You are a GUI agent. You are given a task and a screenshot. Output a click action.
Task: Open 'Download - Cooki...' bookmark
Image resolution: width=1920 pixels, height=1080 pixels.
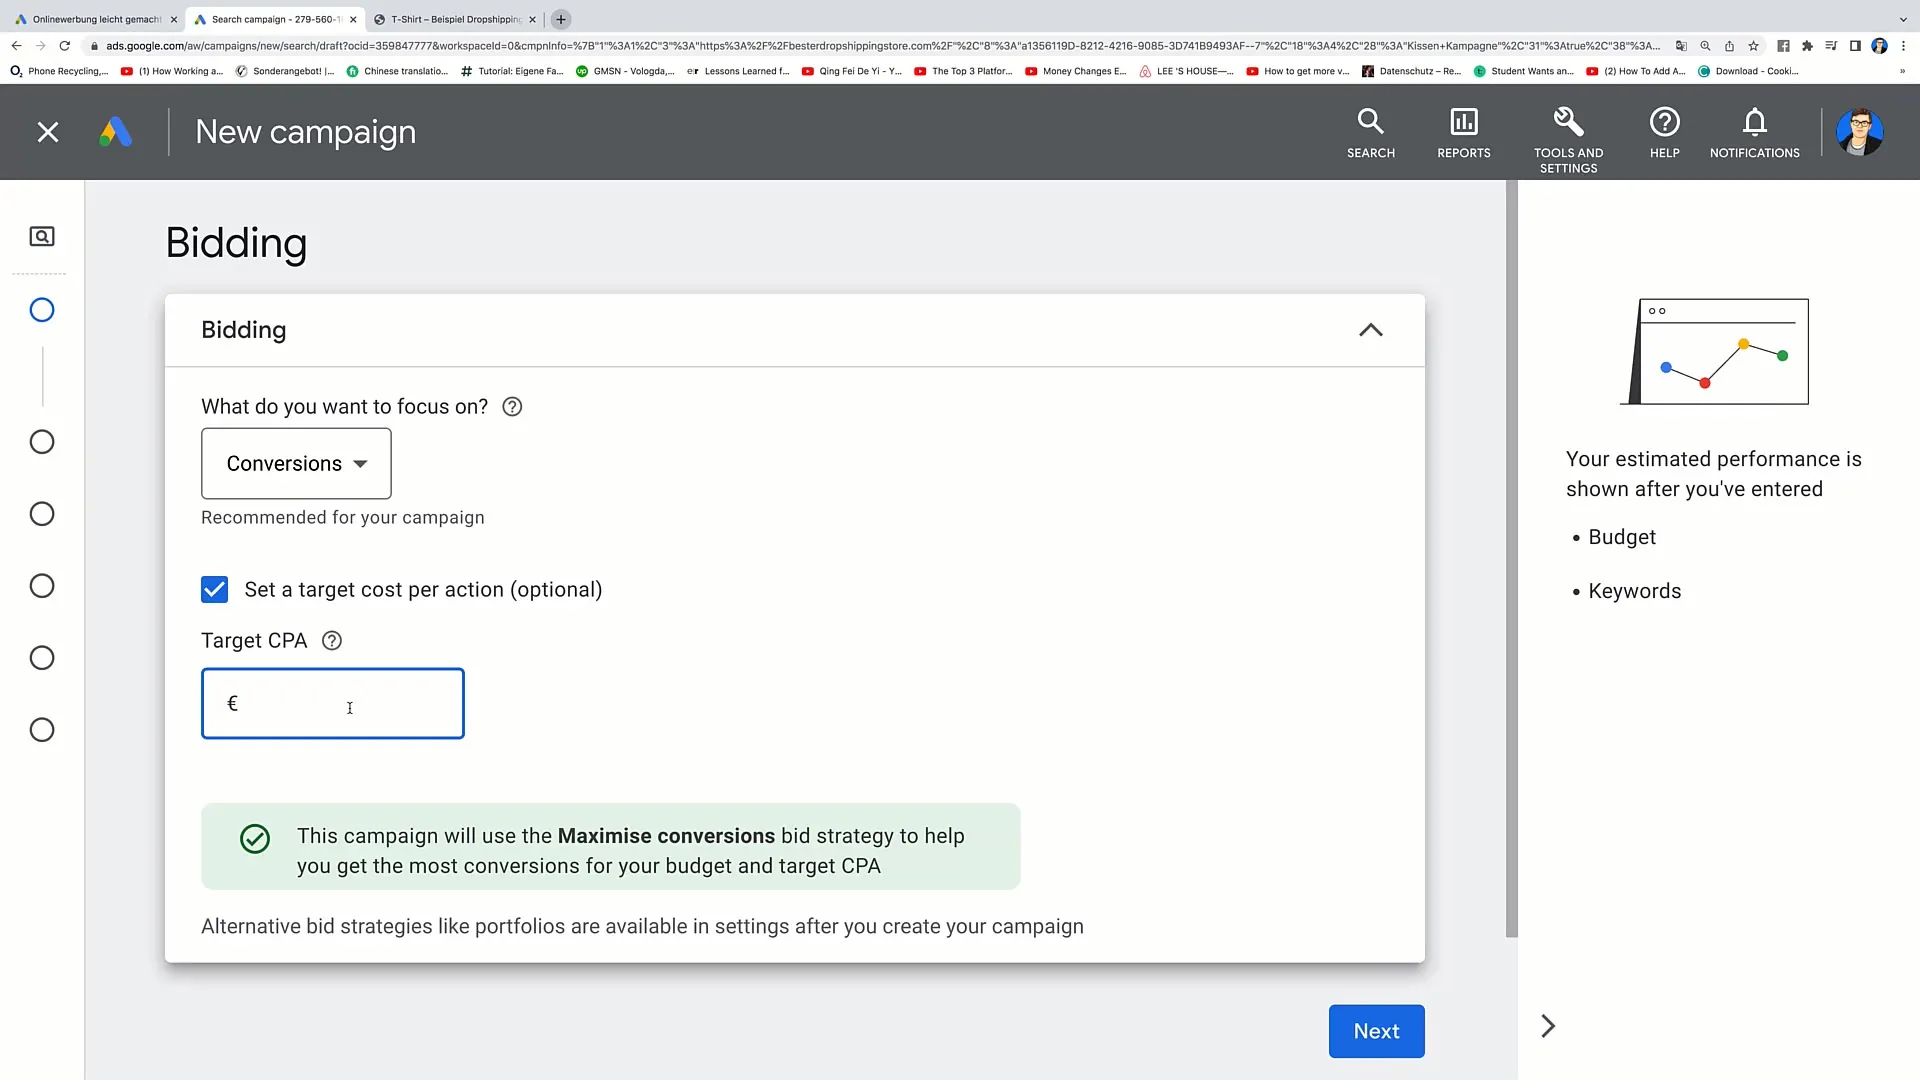pyautogui.click(x=1749, y=71)
